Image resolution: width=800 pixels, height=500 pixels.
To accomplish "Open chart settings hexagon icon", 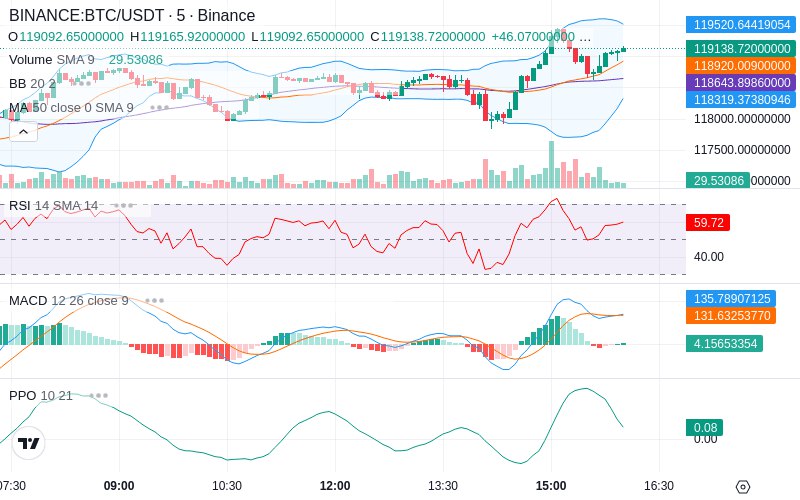I will 742,486.
